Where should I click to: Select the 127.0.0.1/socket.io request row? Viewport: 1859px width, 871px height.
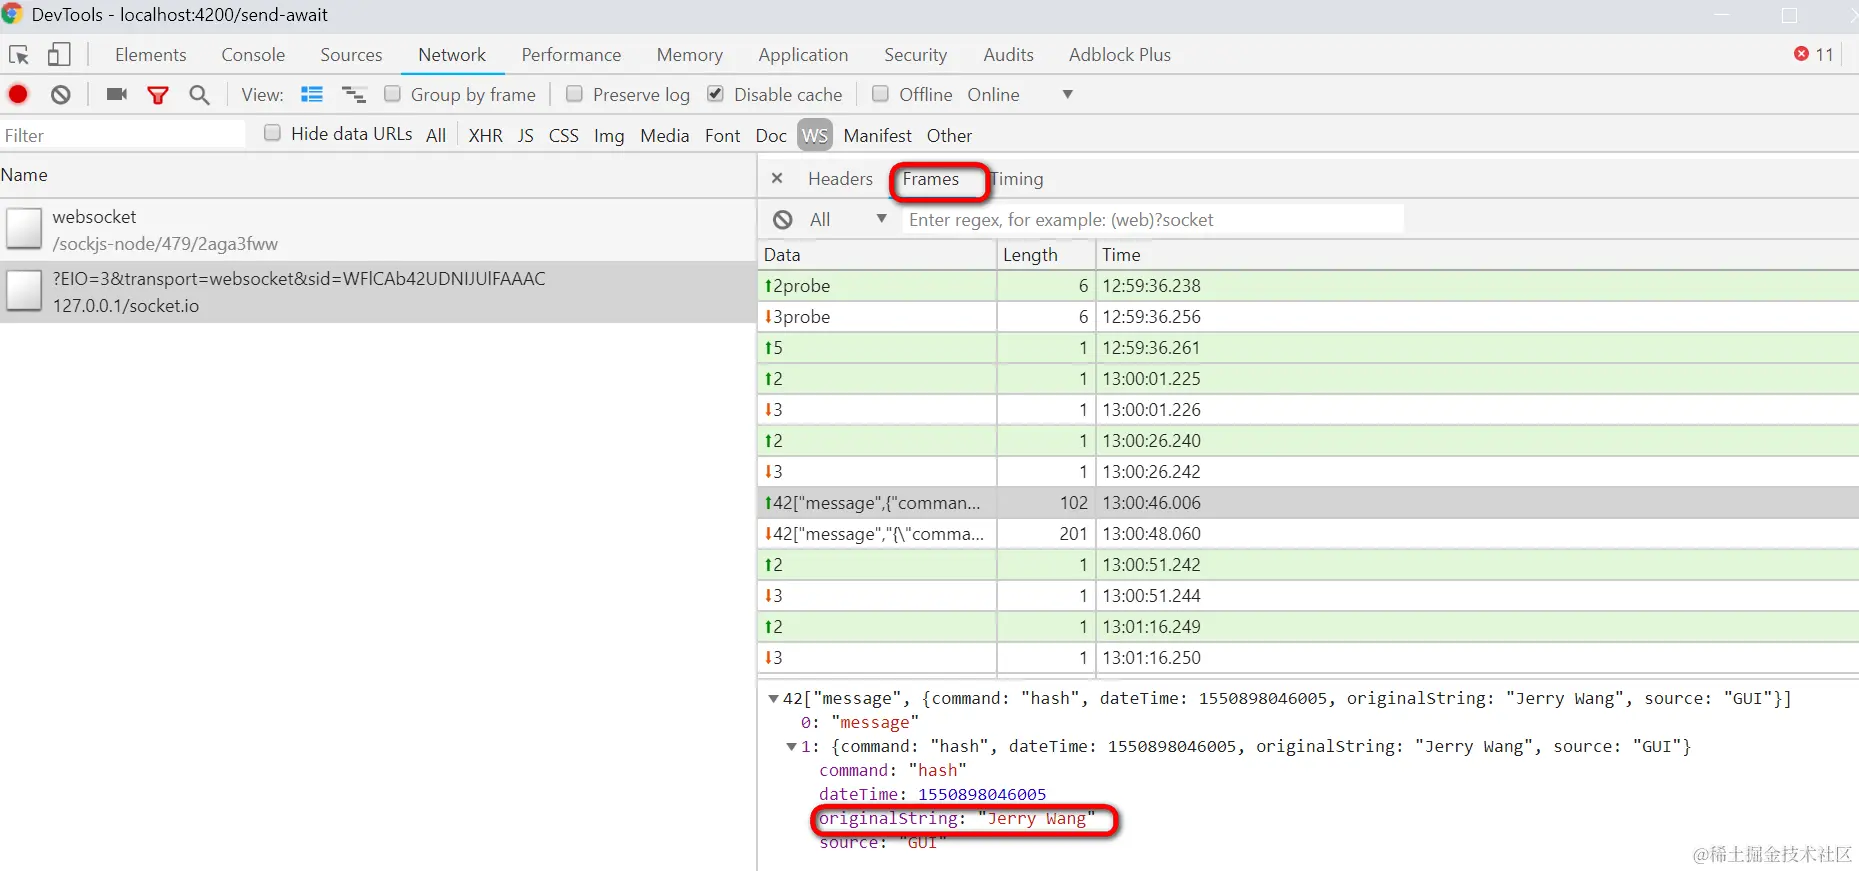pos(378,292)
